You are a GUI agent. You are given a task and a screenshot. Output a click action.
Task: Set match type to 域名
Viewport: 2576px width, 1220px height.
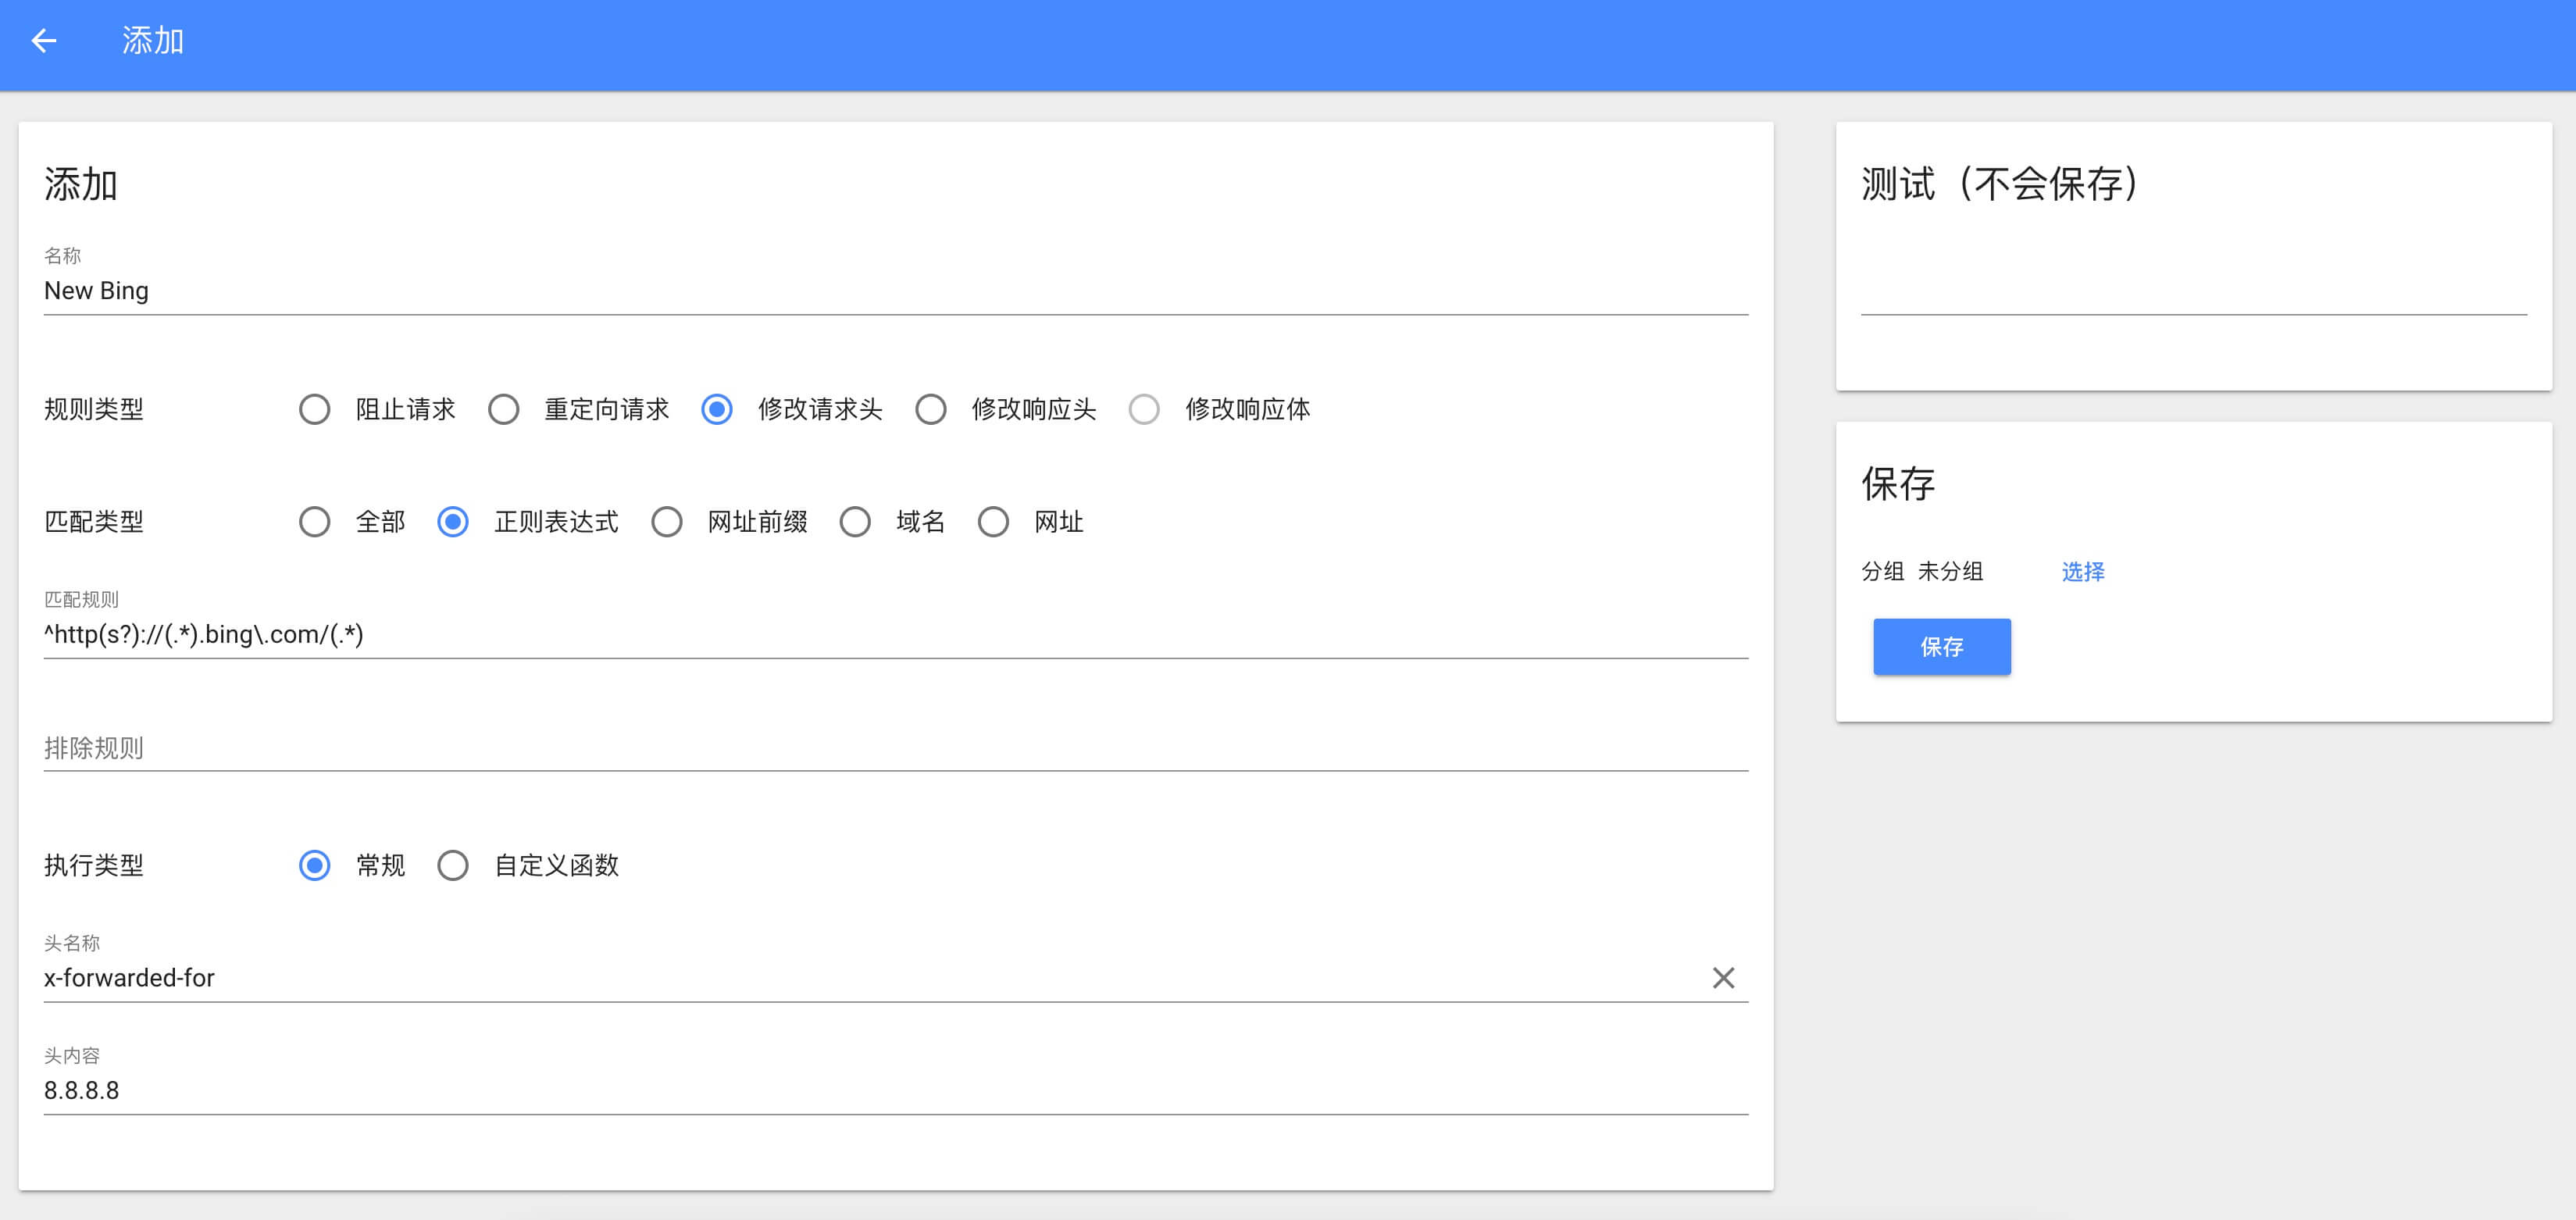(x=854, y=521)
